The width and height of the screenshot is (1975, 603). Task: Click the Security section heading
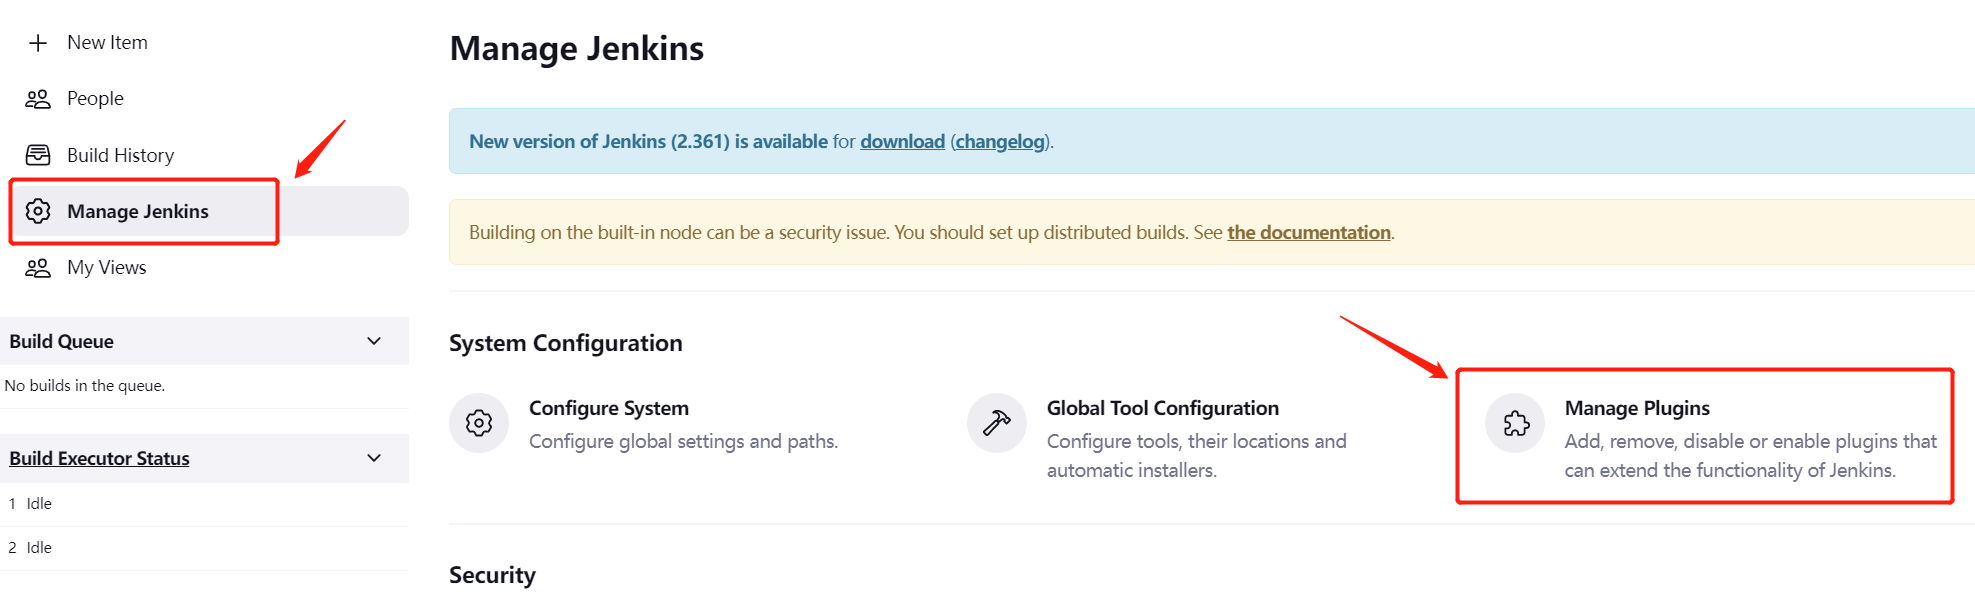[x=492, y=575]
